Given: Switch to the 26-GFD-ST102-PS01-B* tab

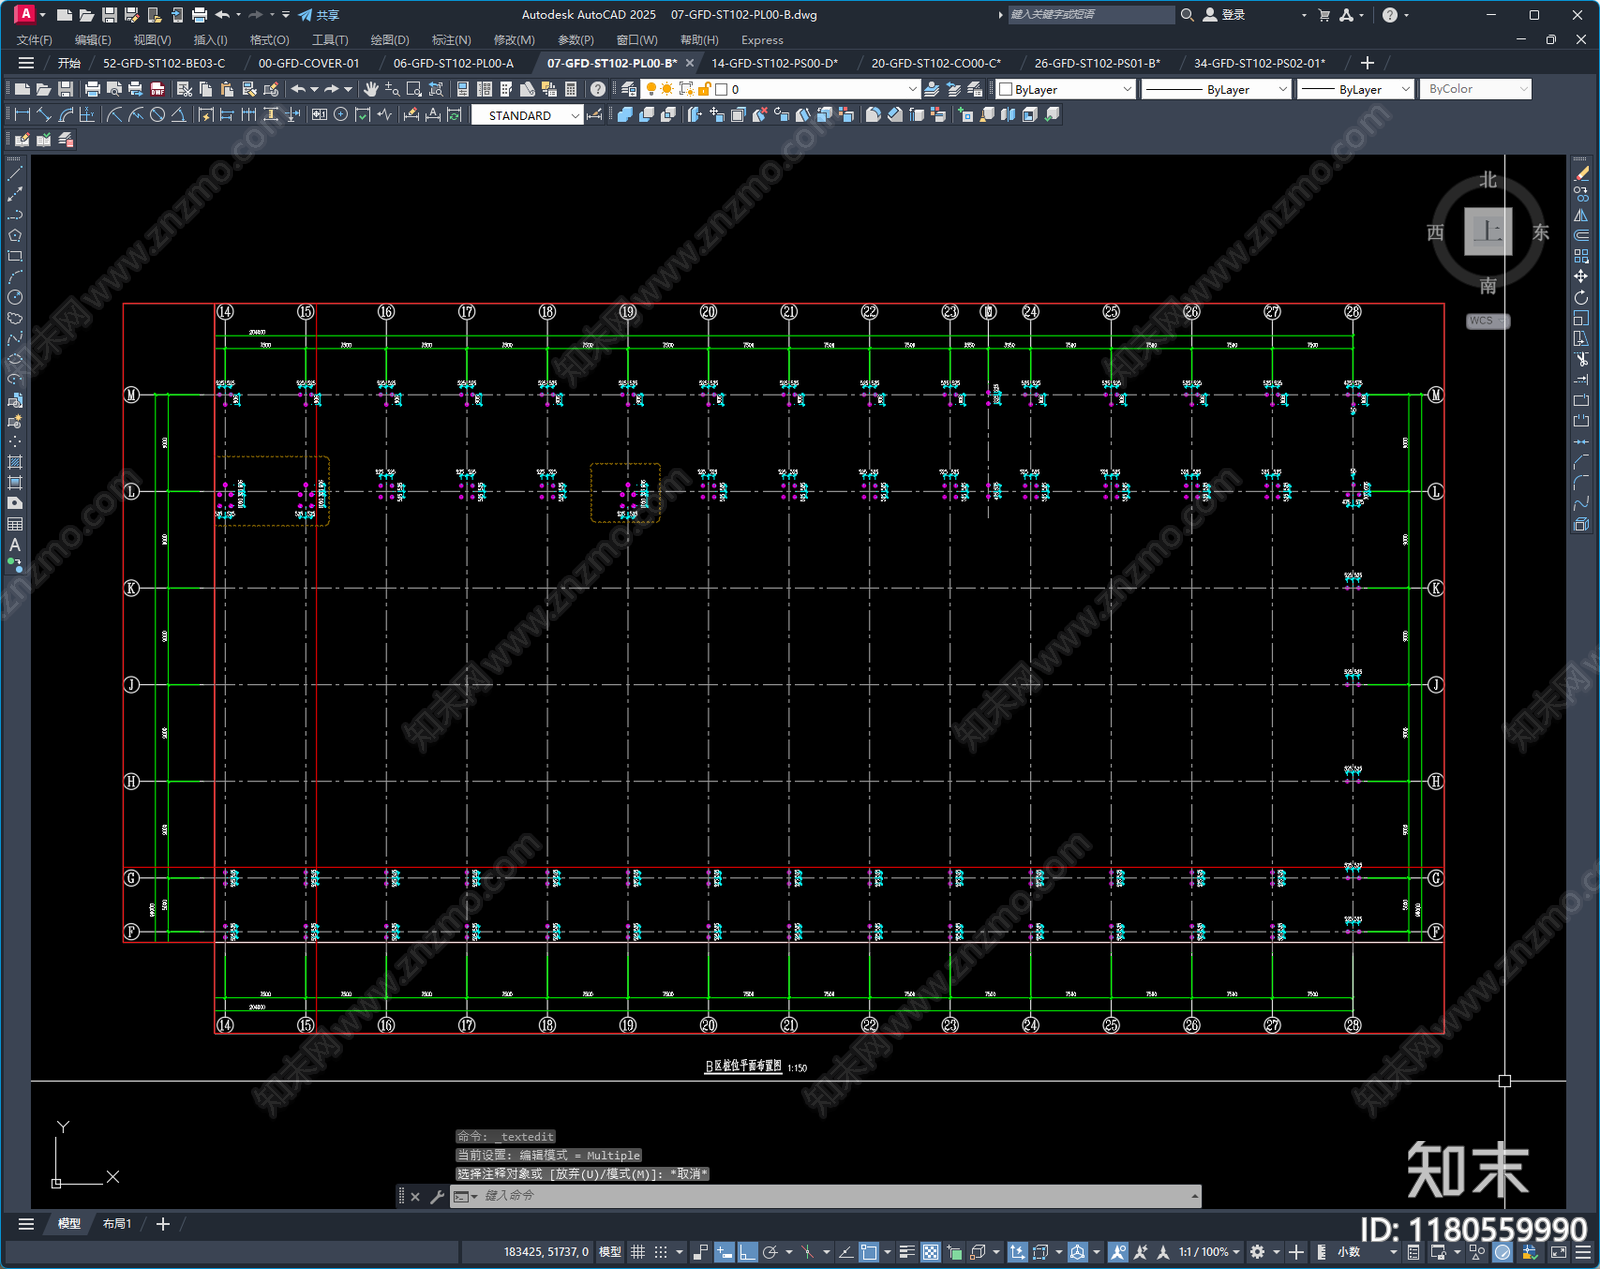Looking at the screenshot, I should pyautogui.click(x=1097, y=63).
